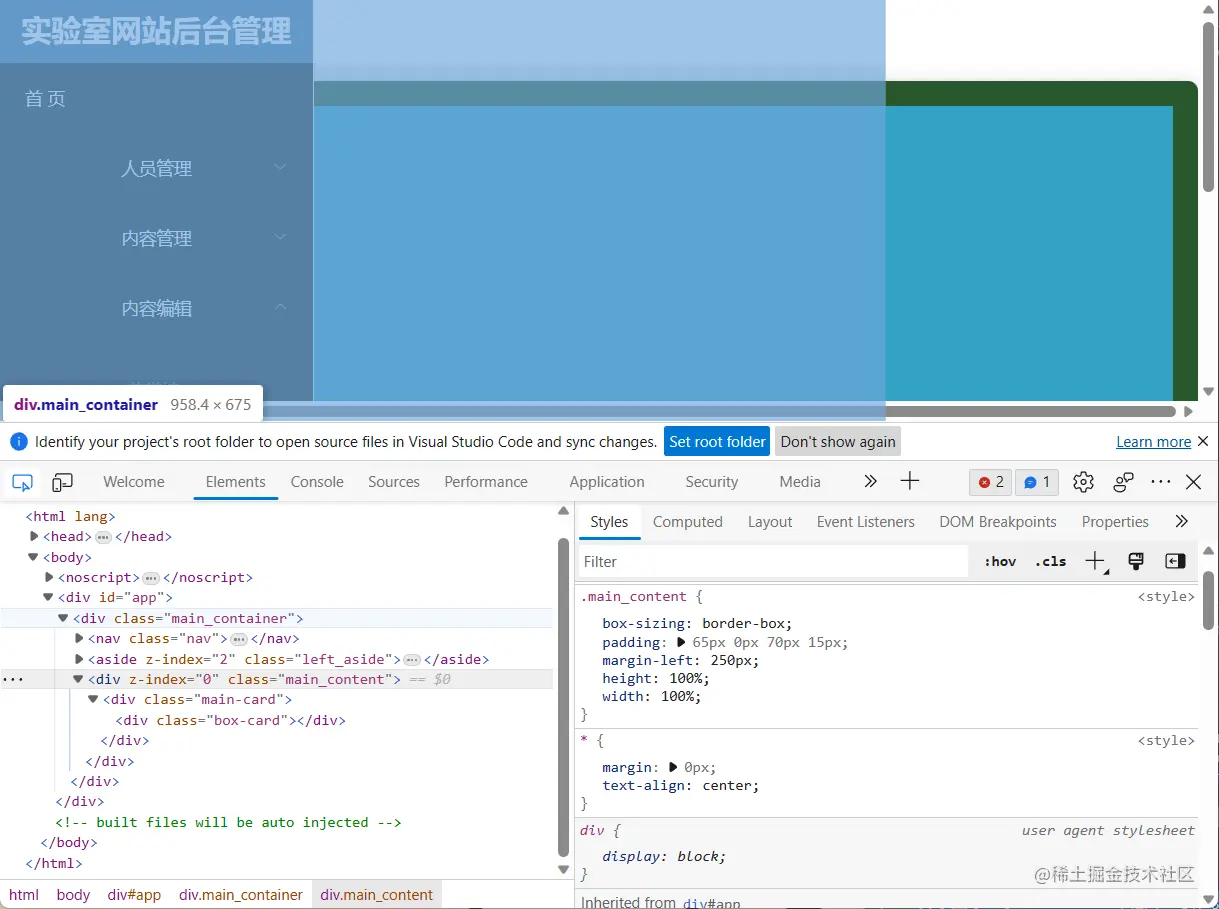The width and height of the screenshot is (1219, 909).
Task: Collapse the div#app node arrow
Action: point(49,598)
